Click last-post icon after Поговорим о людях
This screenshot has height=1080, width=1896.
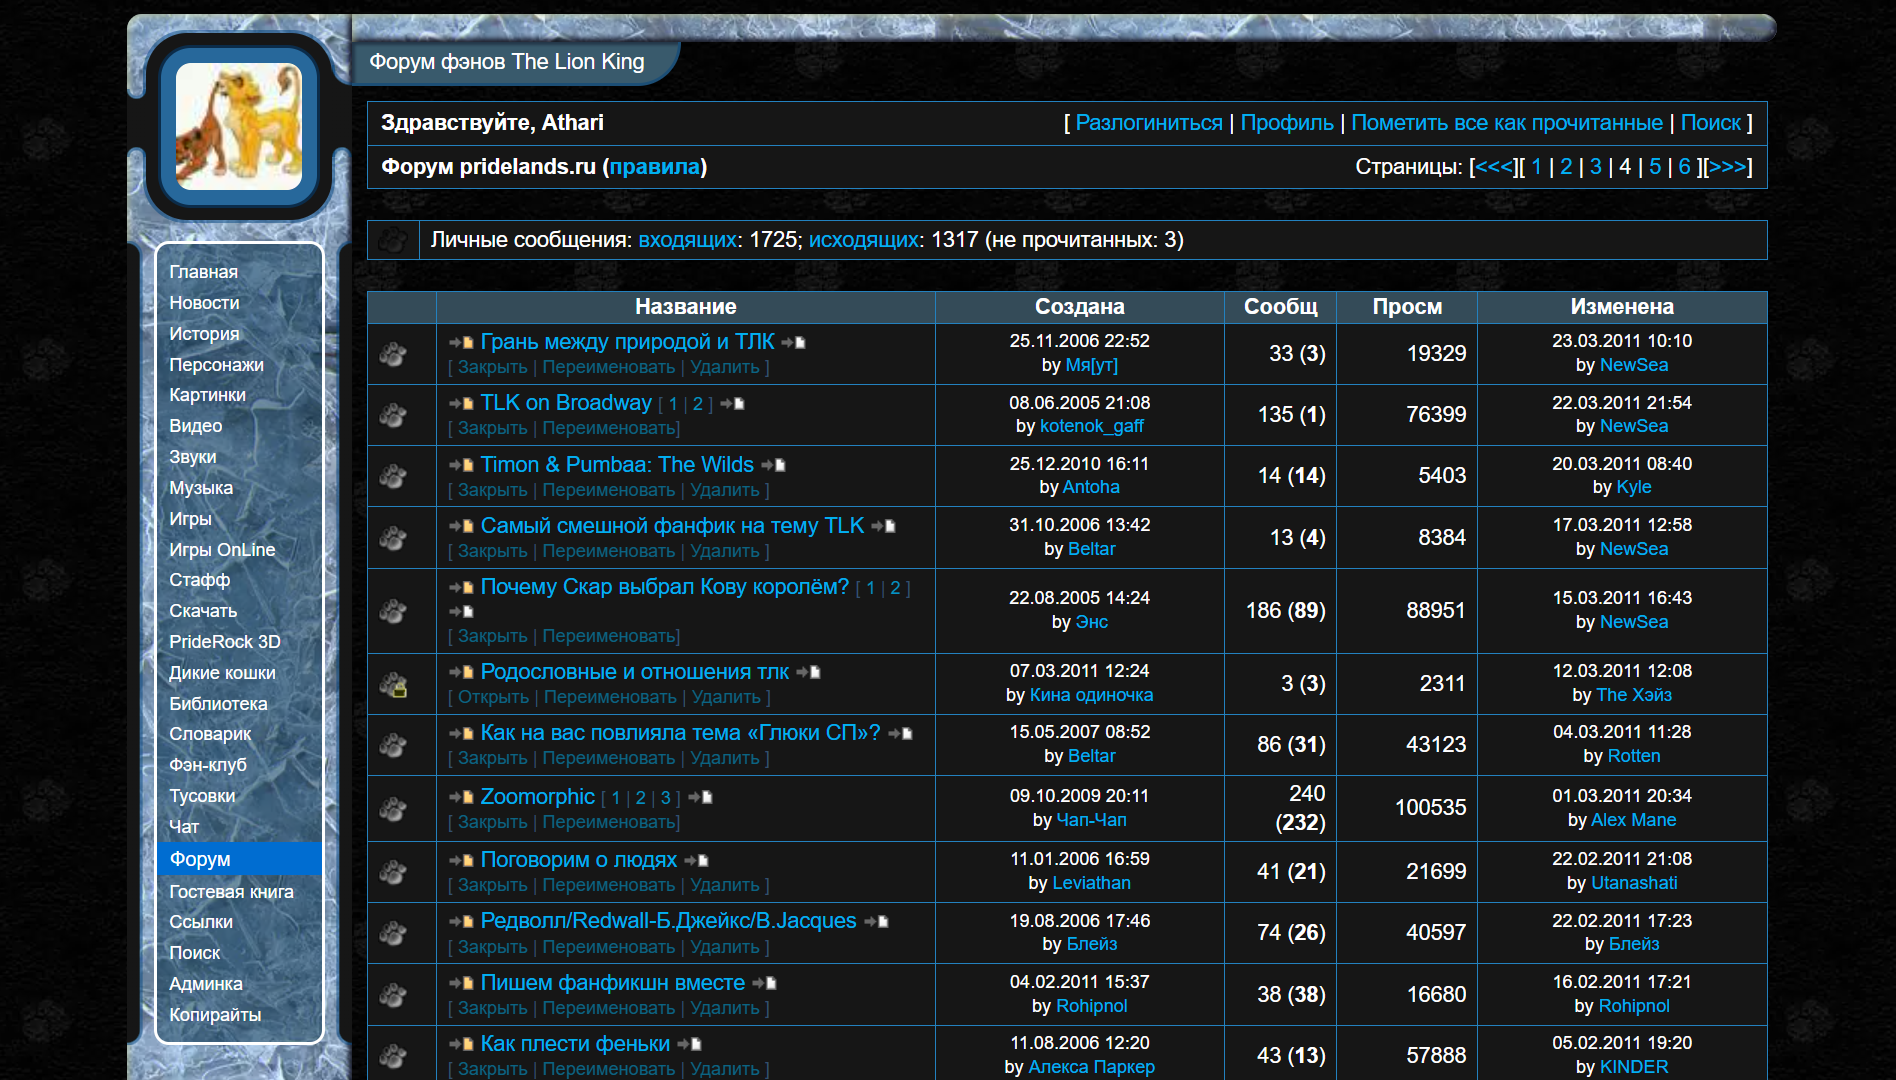point(696,860)
